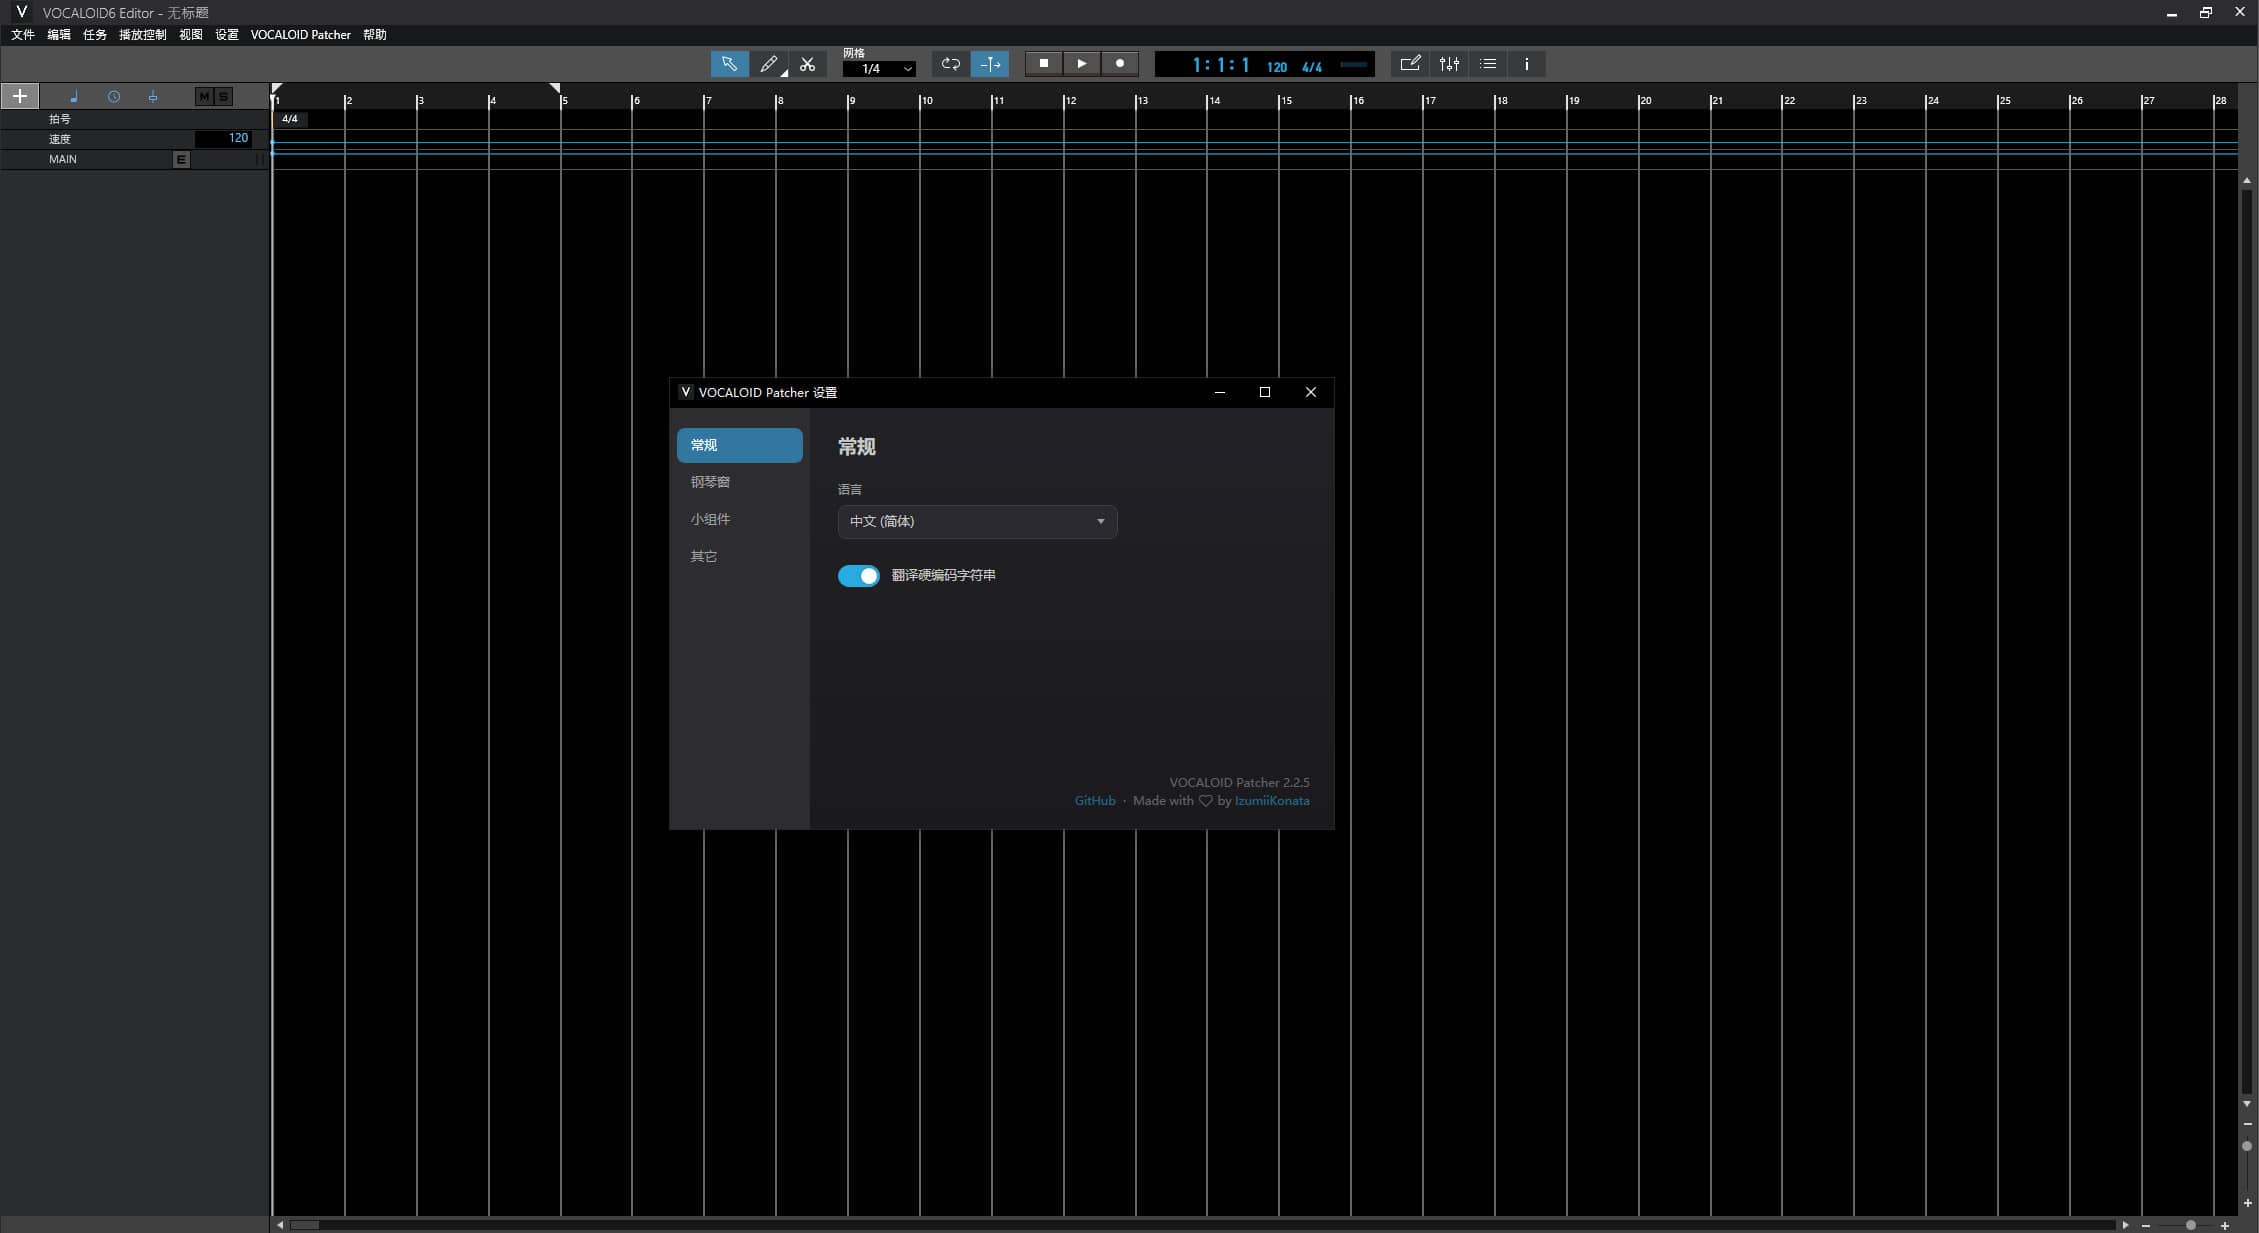This screenshot has height=1233, width=2259.
Task: Open the 播放控制 menu
Action: coord(143,35)
